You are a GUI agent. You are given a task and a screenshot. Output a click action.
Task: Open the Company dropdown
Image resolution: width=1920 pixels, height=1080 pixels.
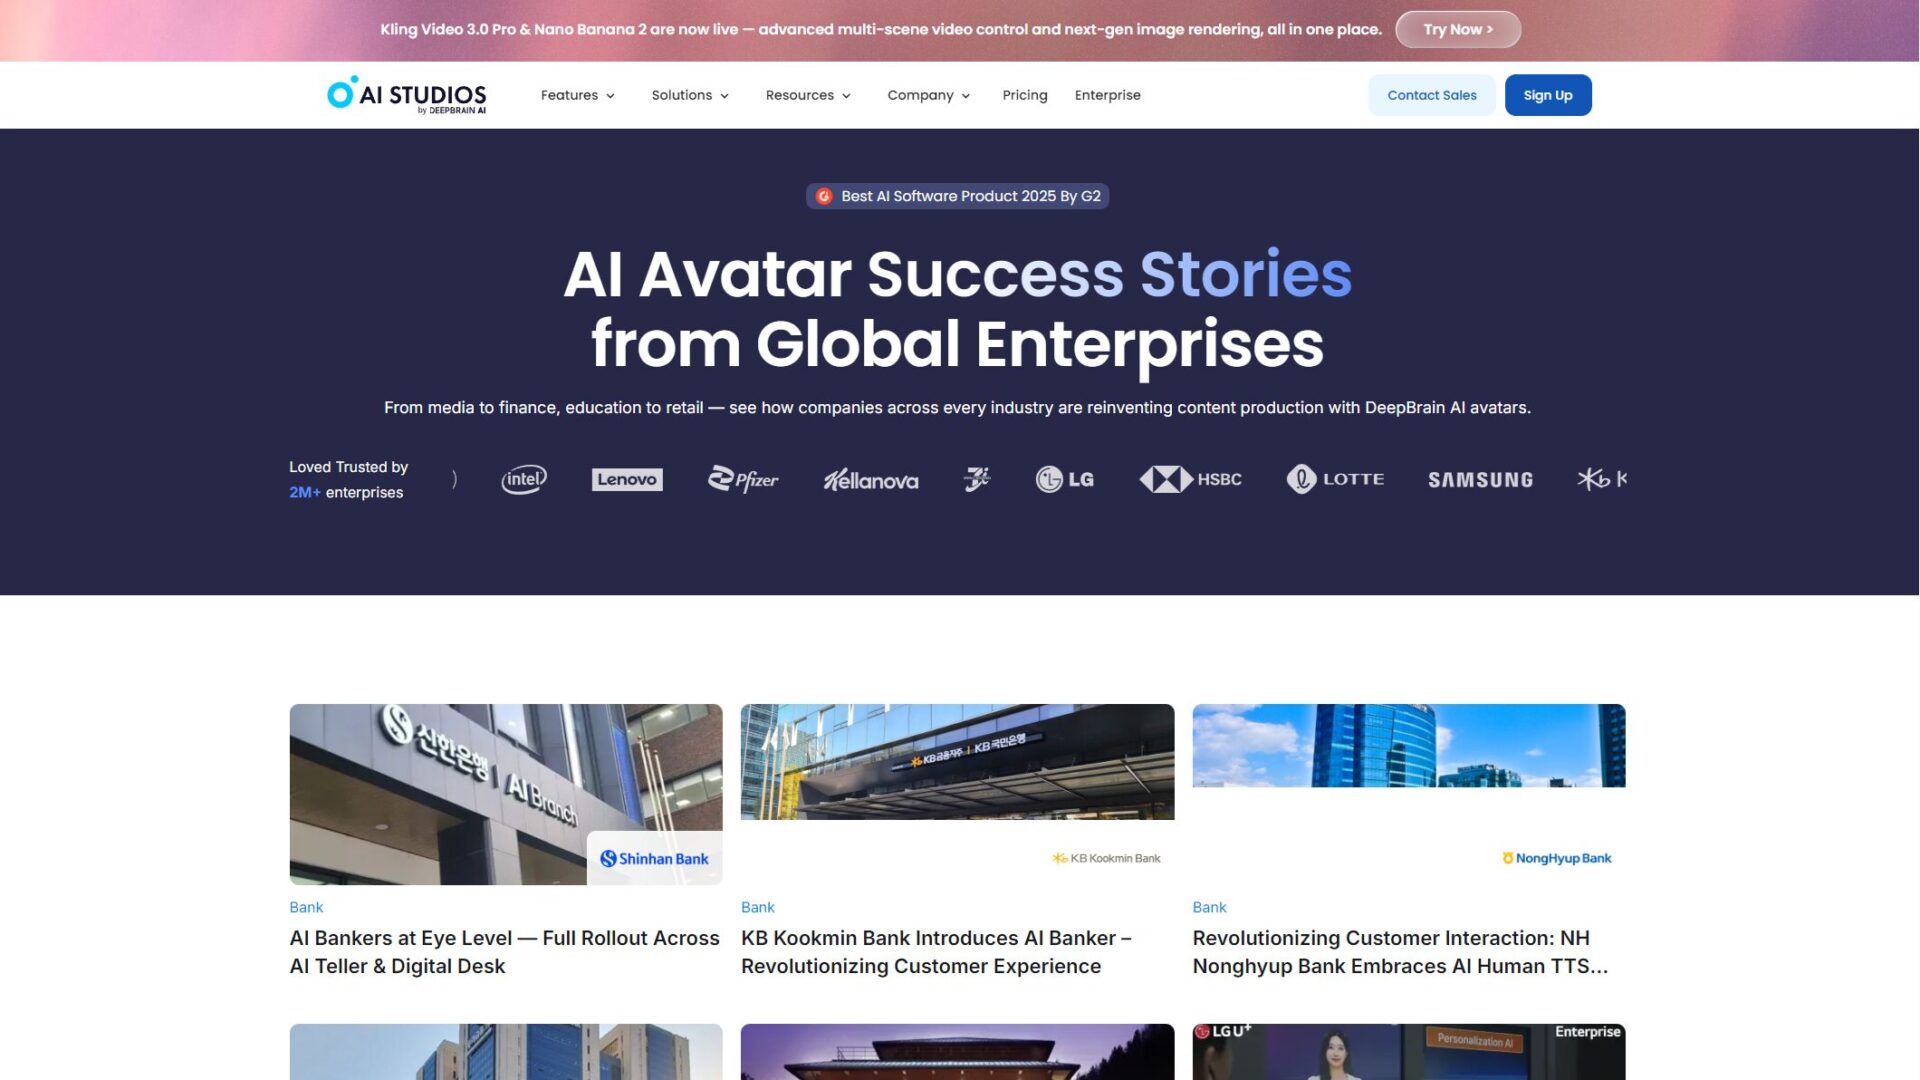[929, 95]
